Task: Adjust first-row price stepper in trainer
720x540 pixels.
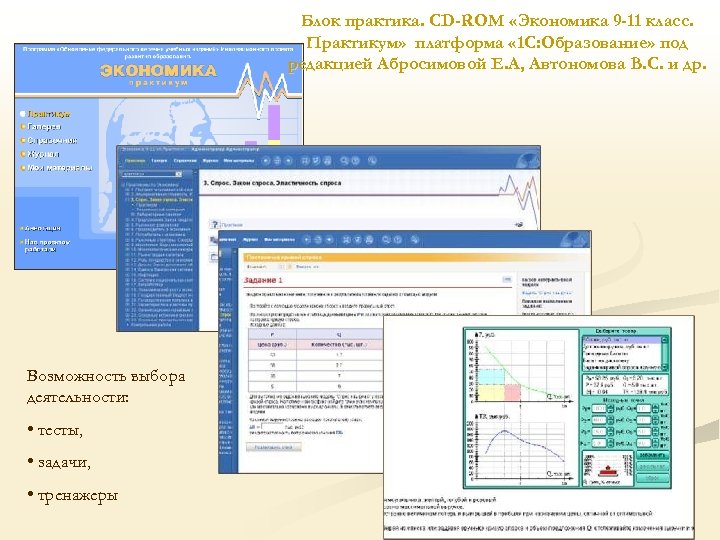Action: click(611, 408)
